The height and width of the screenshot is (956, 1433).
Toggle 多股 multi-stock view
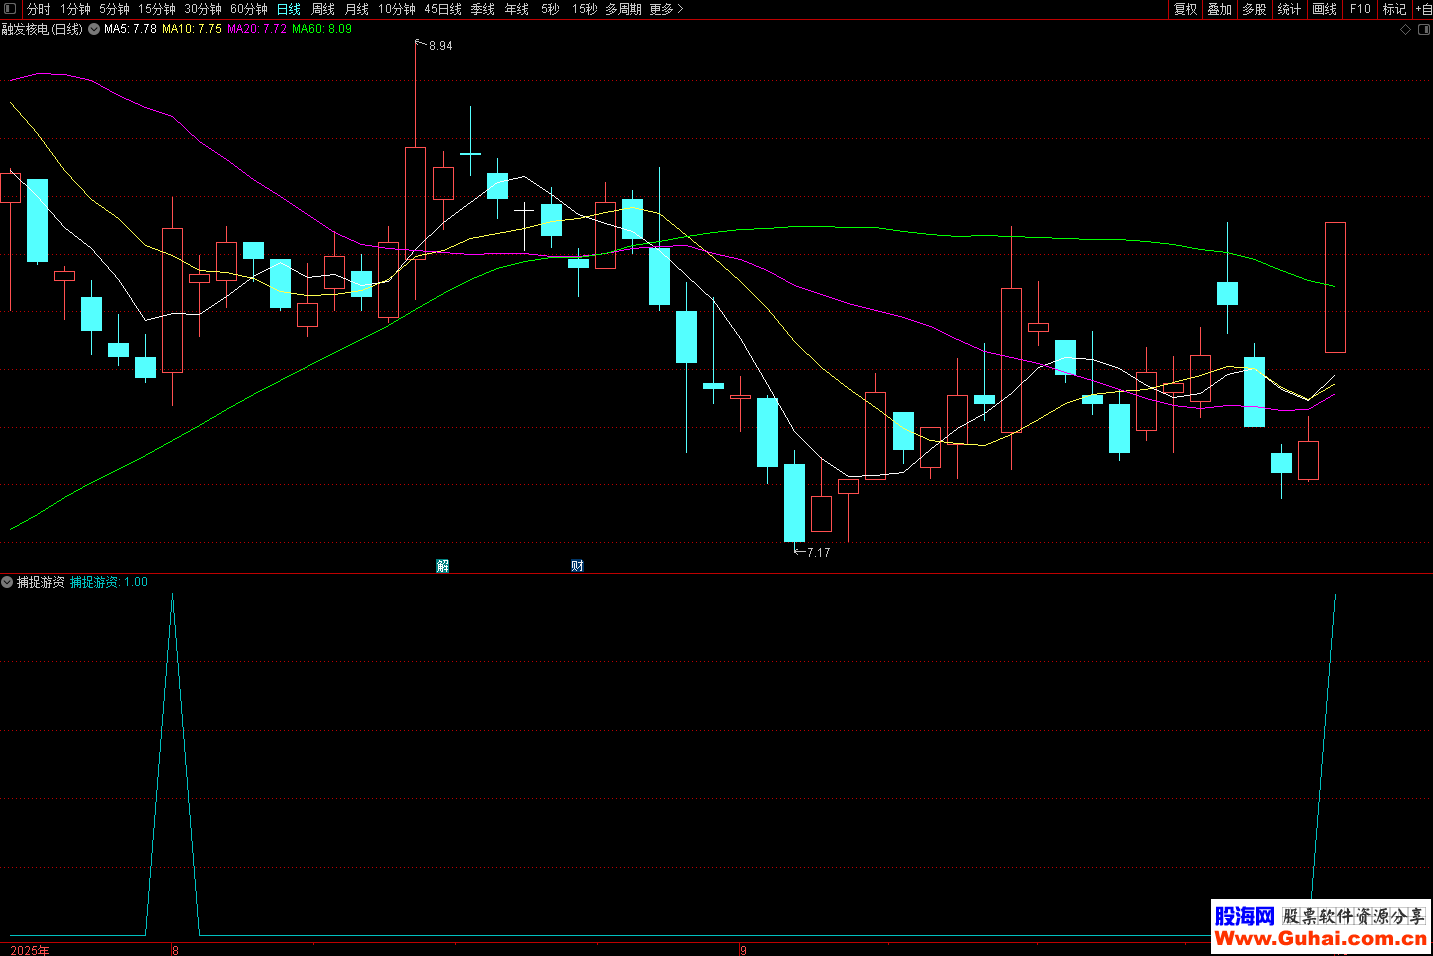1254,9
